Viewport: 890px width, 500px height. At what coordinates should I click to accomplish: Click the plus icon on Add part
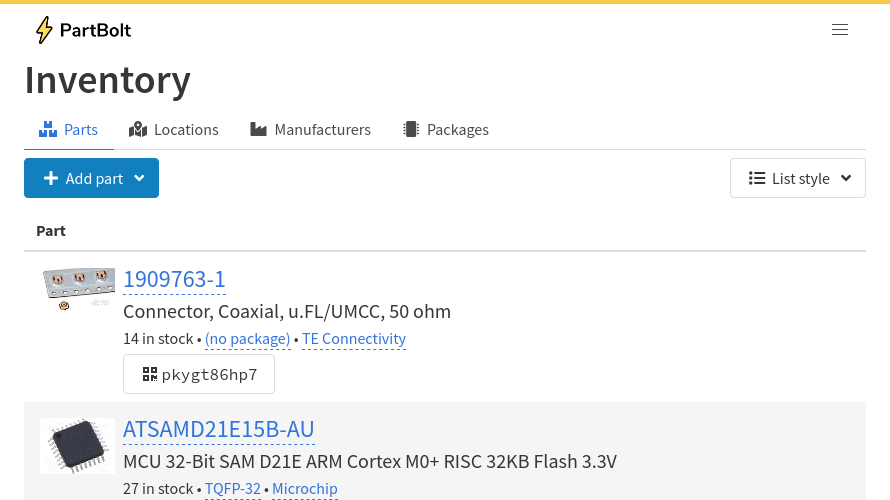(x=51, y=178)
